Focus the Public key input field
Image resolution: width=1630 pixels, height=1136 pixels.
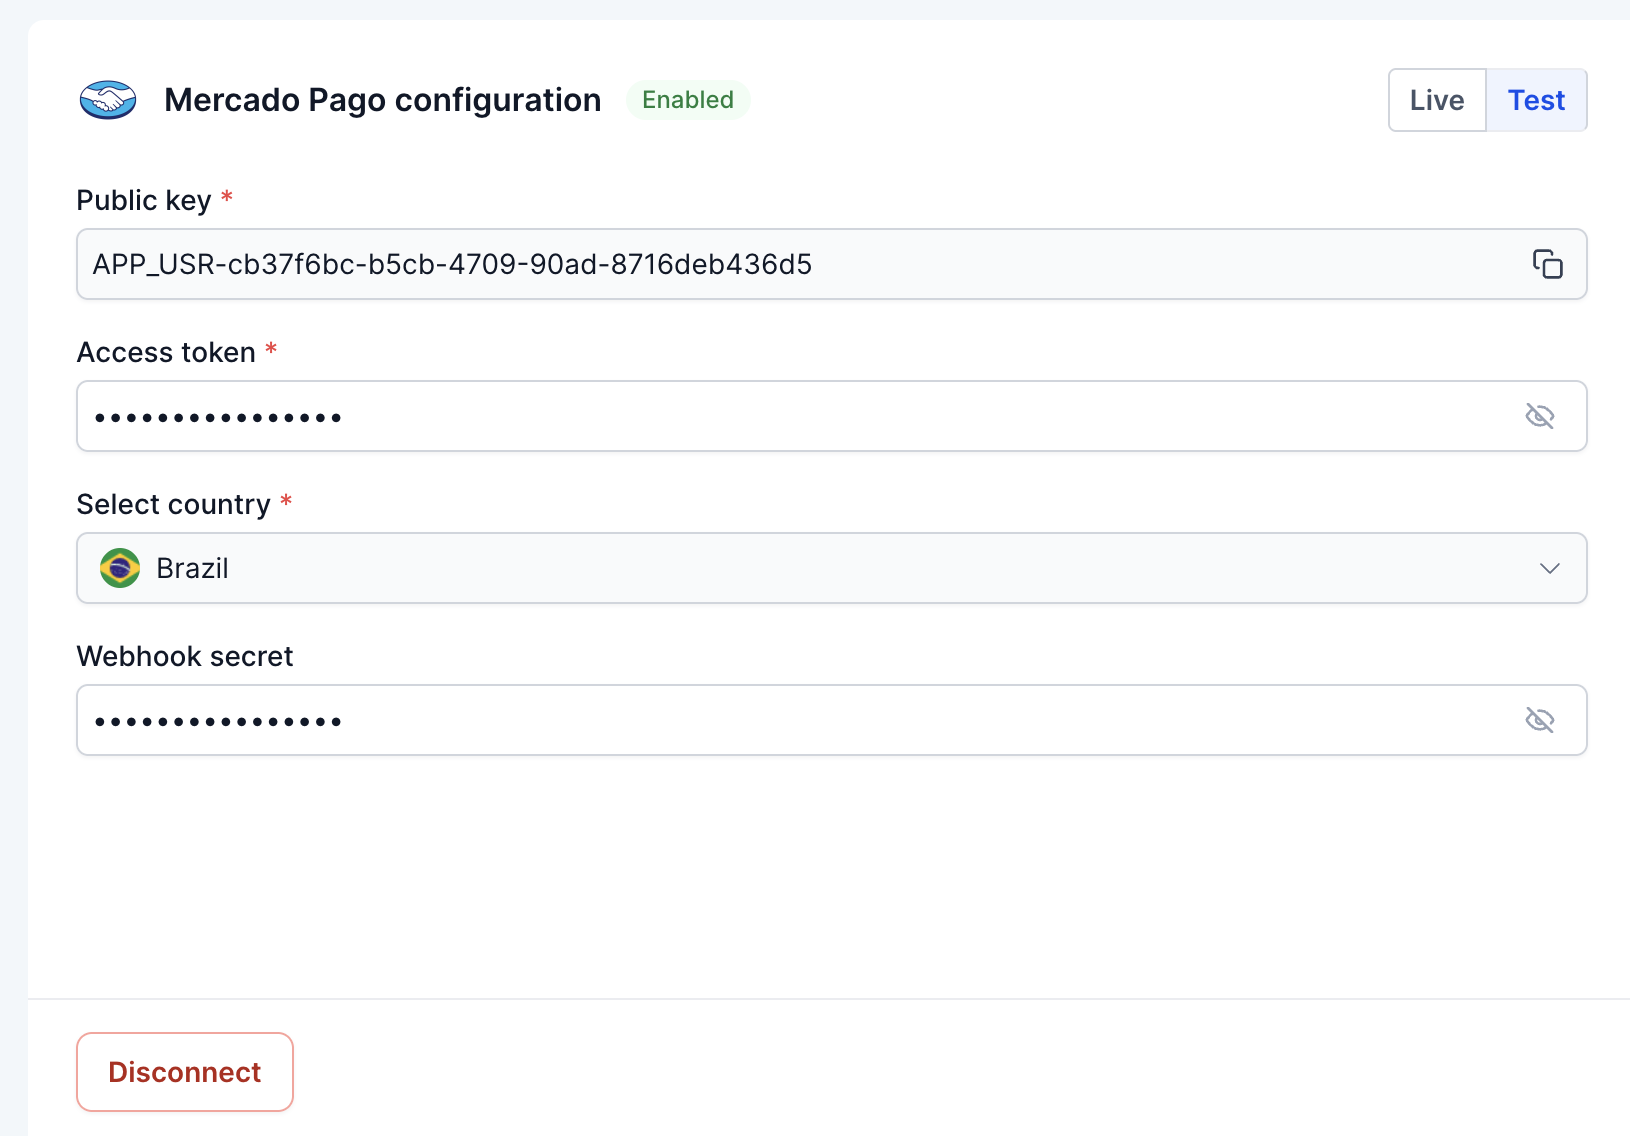(832, 264)
